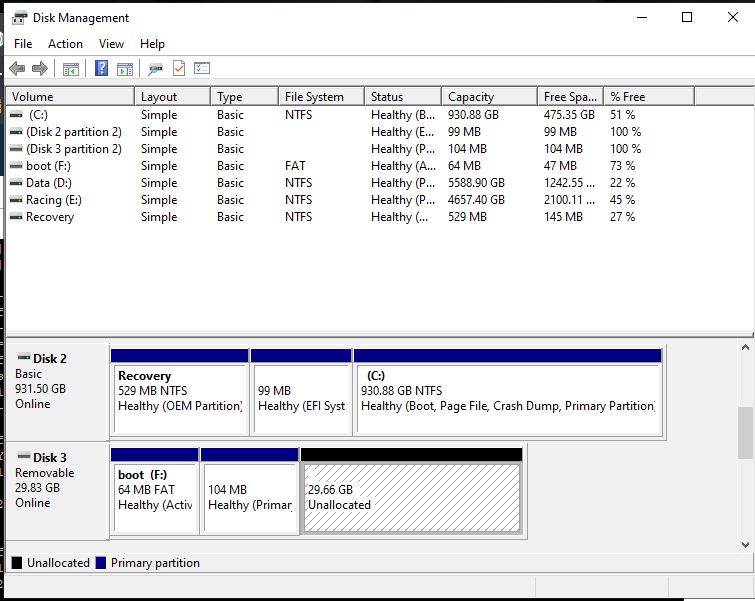Select the 99 MB EFI System partition block

301,392
